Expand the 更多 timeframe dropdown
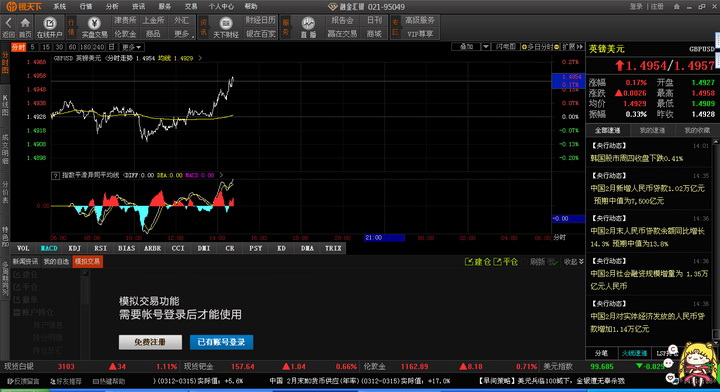Screen dimensions: 720x392 tap(132, 47)
